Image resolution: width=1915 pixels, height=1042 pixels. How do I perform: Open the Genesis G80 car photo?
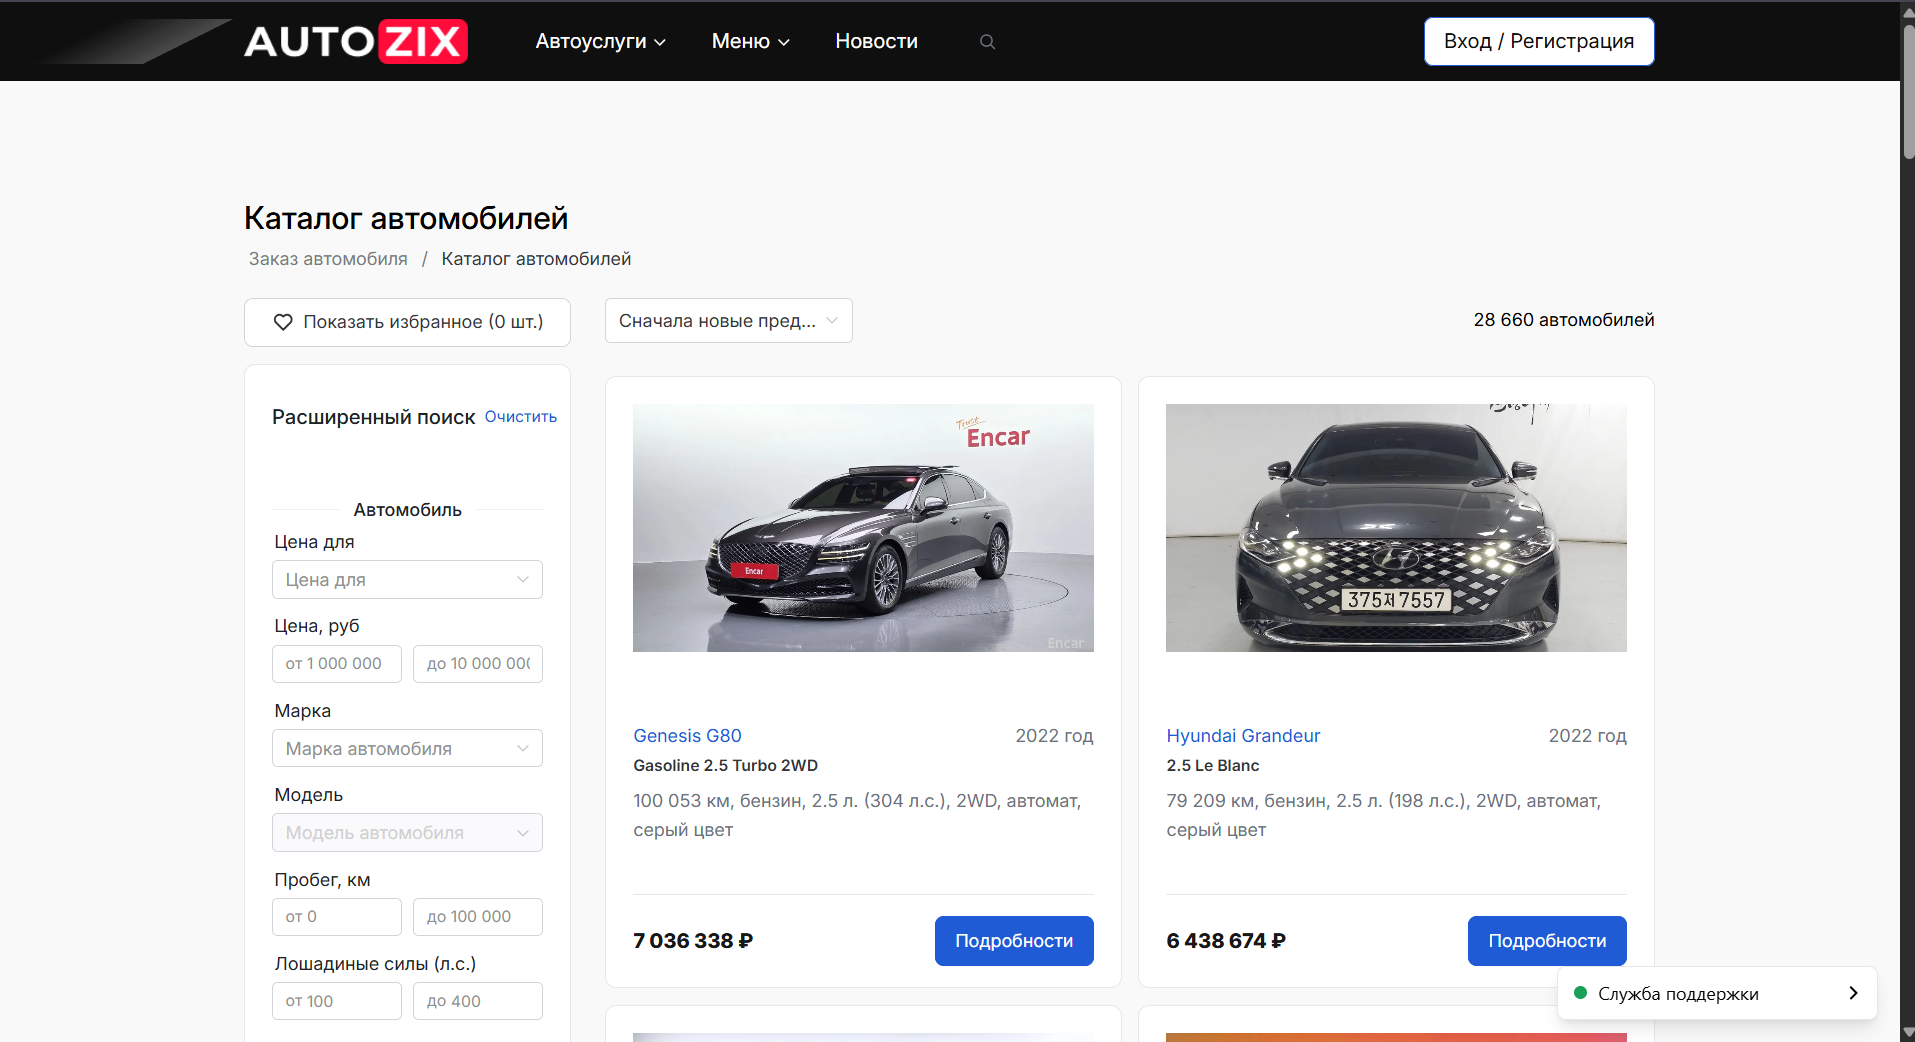click(x=863, y=528)
